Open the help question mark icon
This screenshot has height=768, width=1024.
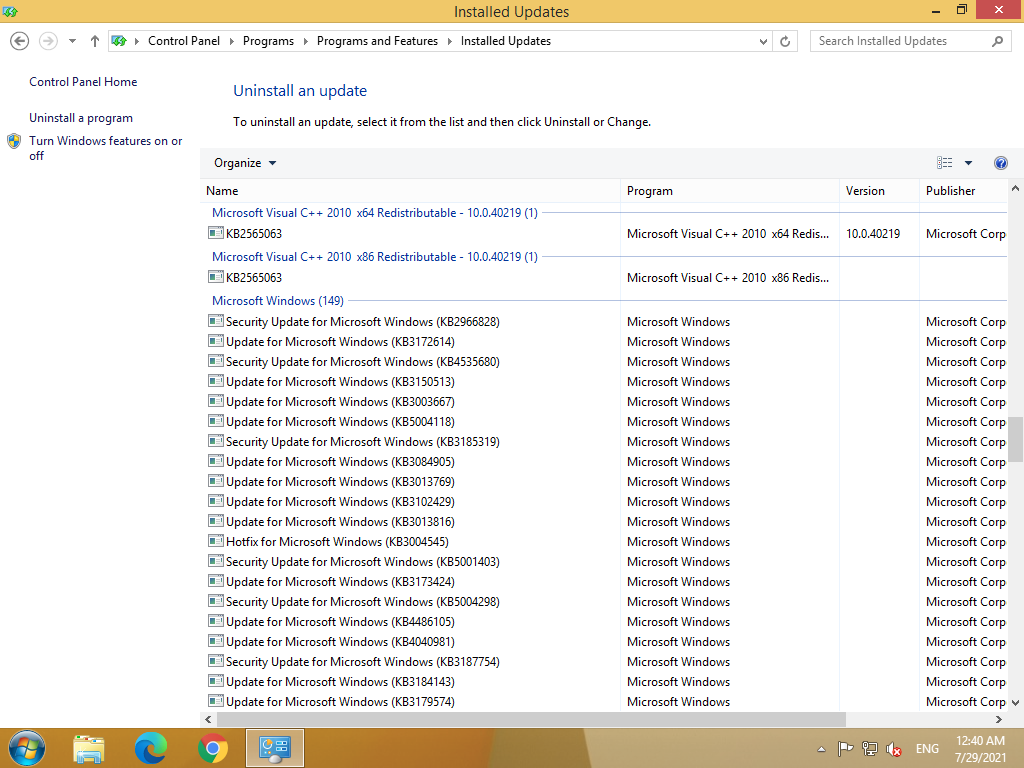pyautogui.click(x=1000, y=163)
